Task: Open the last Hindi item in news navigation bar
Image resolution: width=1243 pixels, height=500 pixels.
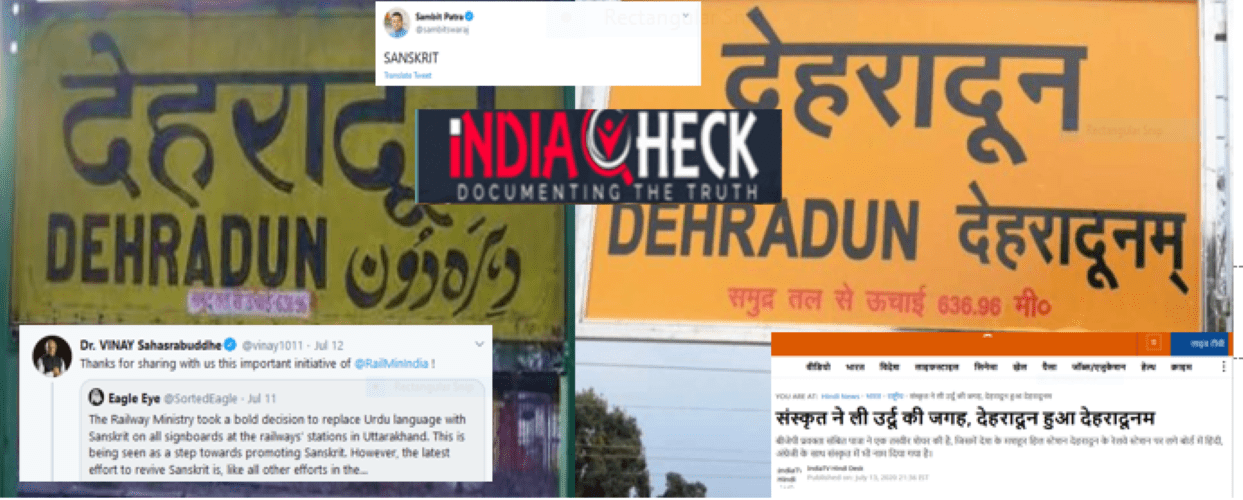Action: (x=1181, y=367)
